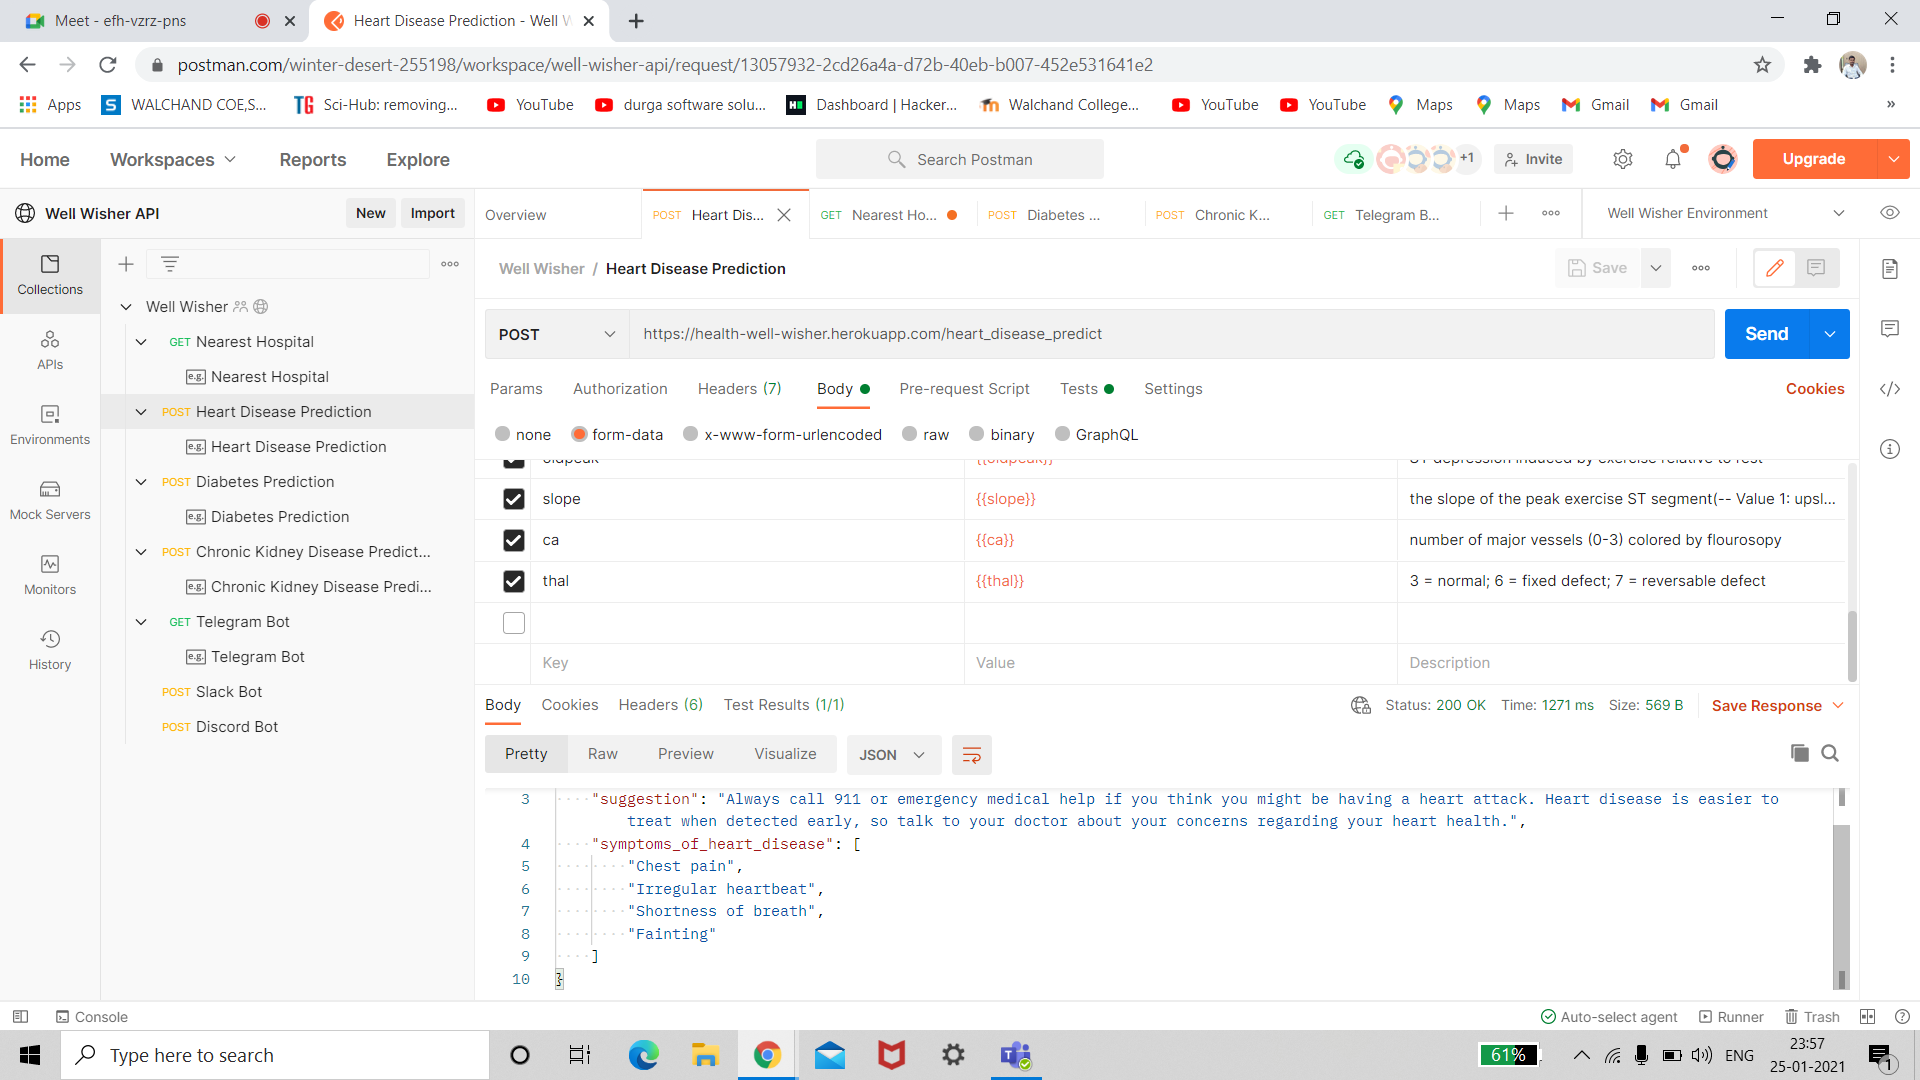Click the request URL input field

(x=1170, y=334)
